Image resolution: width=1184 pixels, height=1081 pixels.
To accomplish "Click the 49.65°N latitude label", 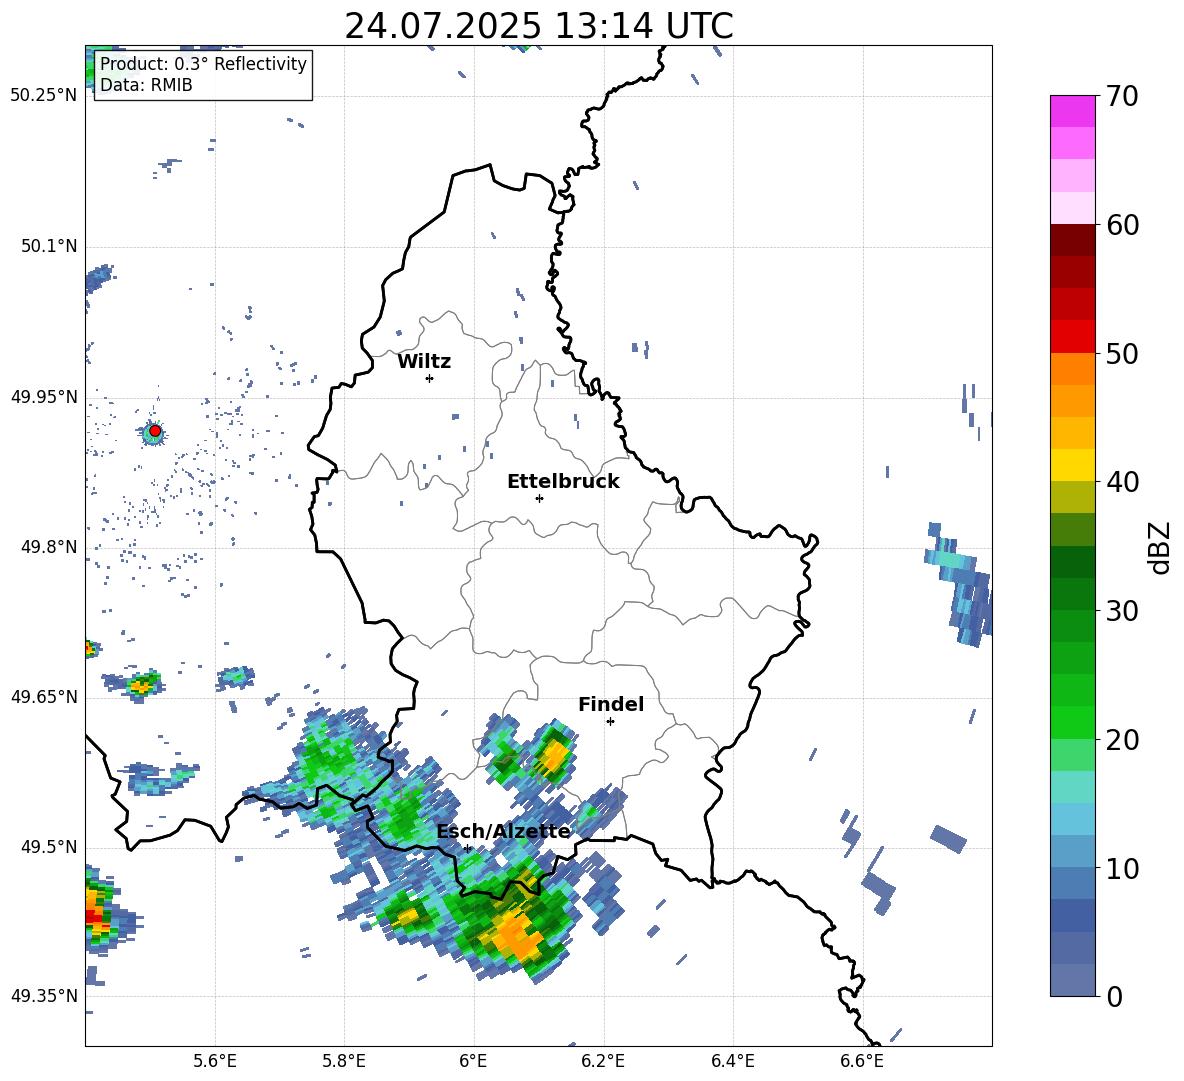I will (x=44, y=697).
